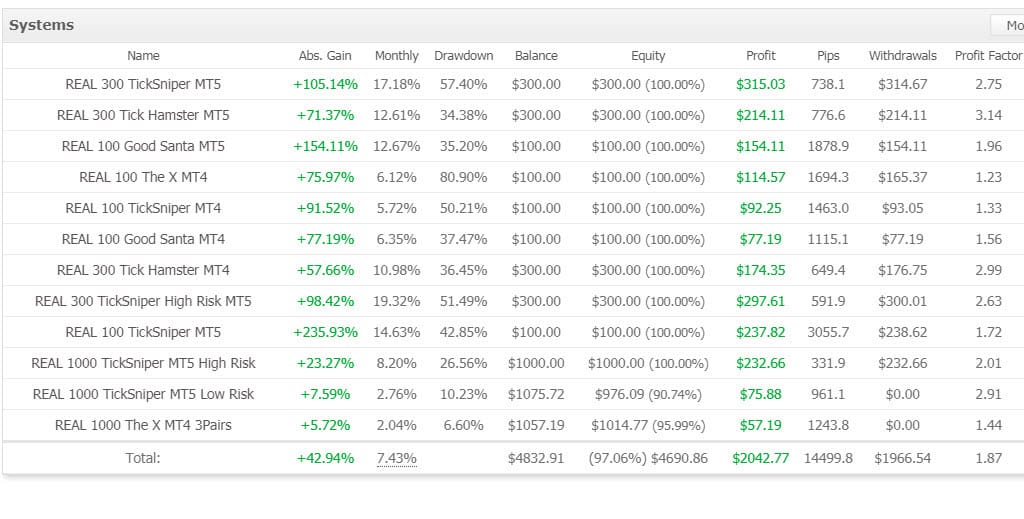View REAL 300 Tick Hamster MT4 system
Screen dimensions: 1024x519
pos(143,270)
